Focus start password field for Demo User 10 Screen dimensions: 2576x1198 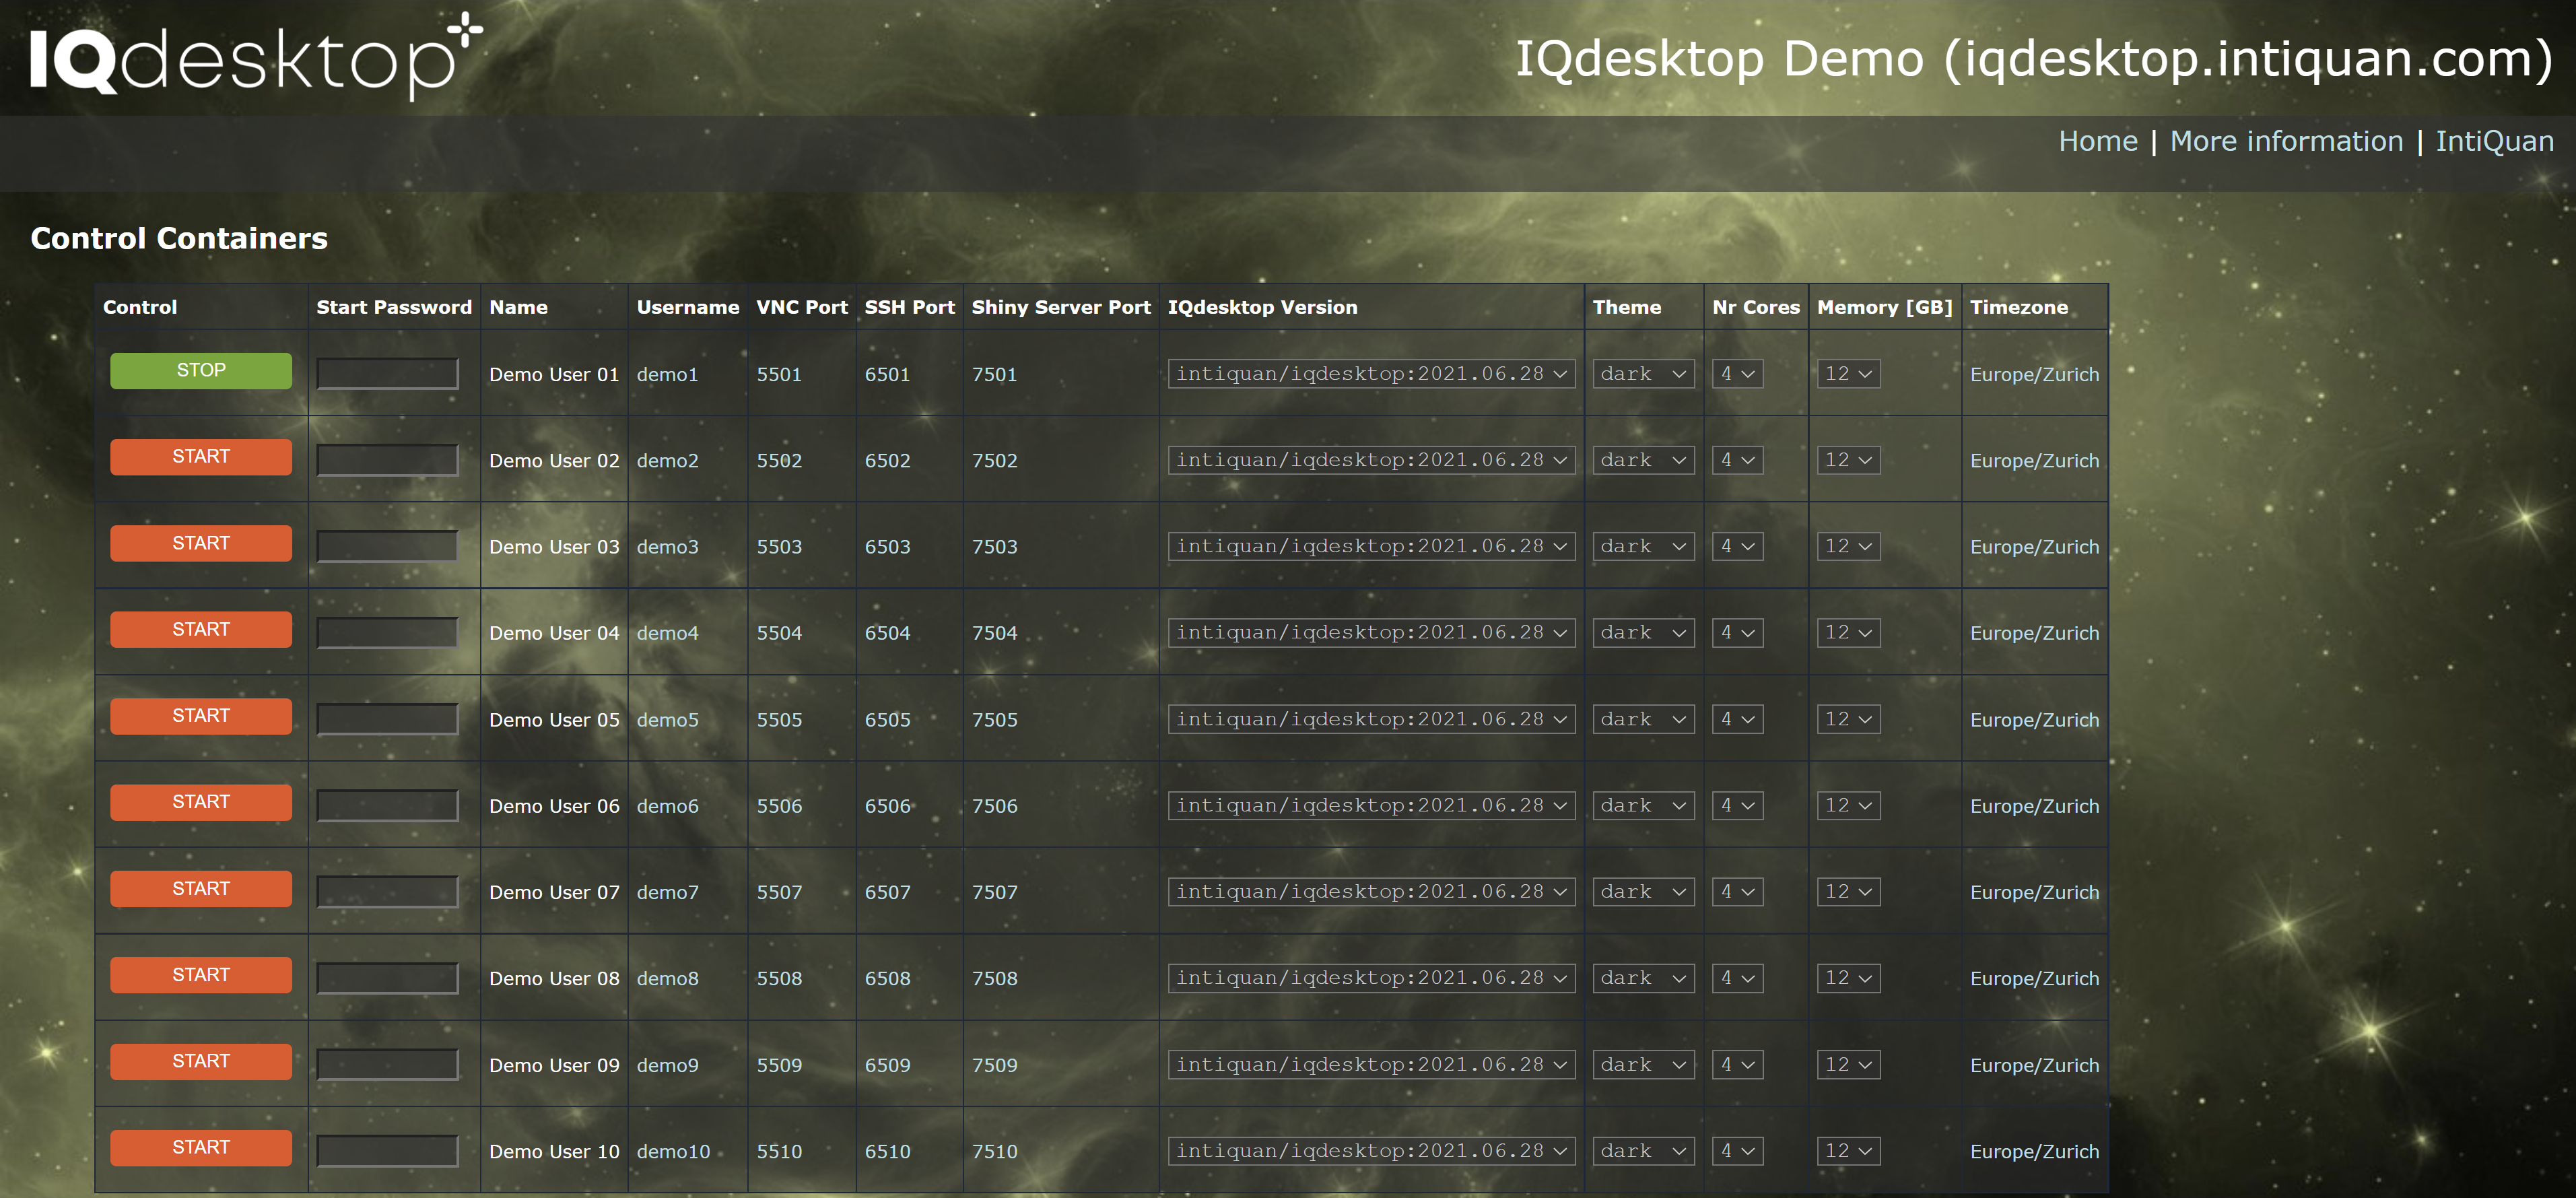coord(388,1151)
